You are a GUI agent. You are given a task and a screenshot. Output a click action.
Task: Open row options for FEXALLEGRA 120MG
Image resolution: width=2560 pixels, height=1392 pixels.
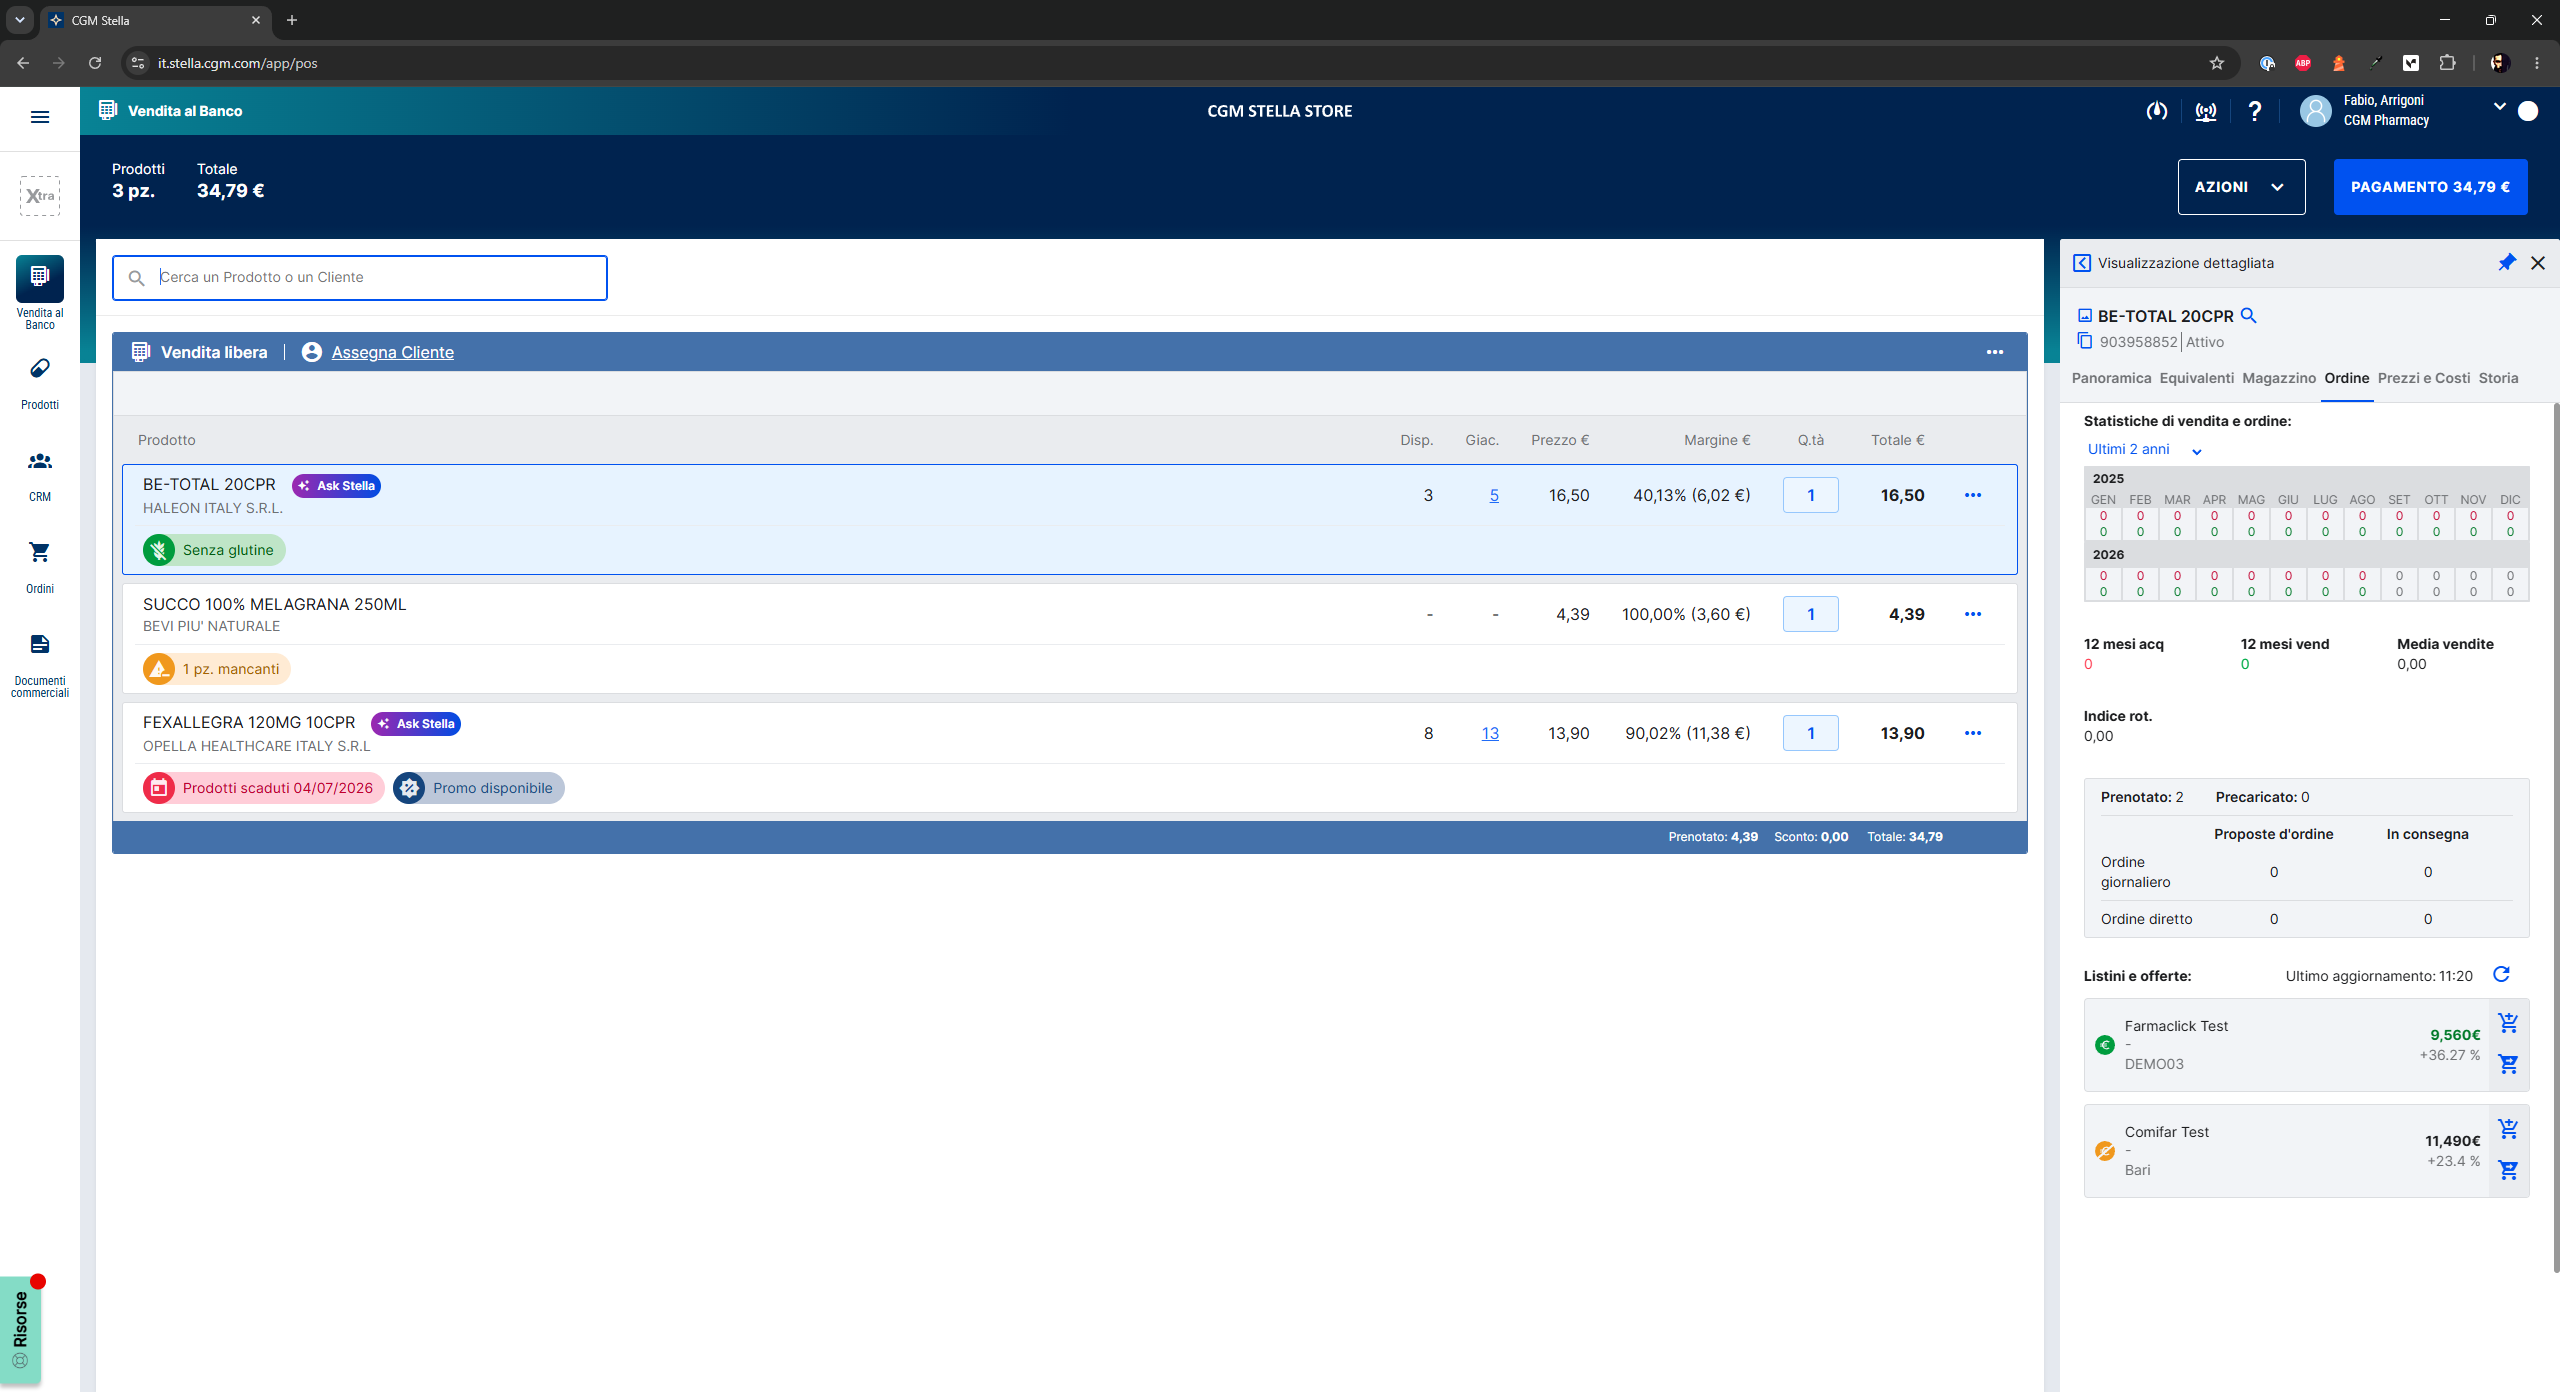coord(1973,733)
